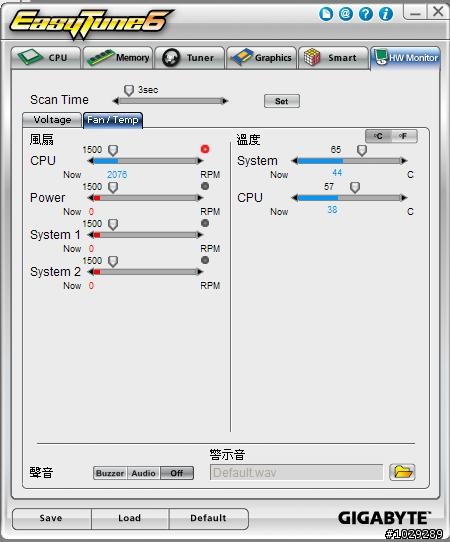The height and width of the screenshot is (542, 450).
Task: Click the CPU fan threshold slider handle
Action: (113, 150)
